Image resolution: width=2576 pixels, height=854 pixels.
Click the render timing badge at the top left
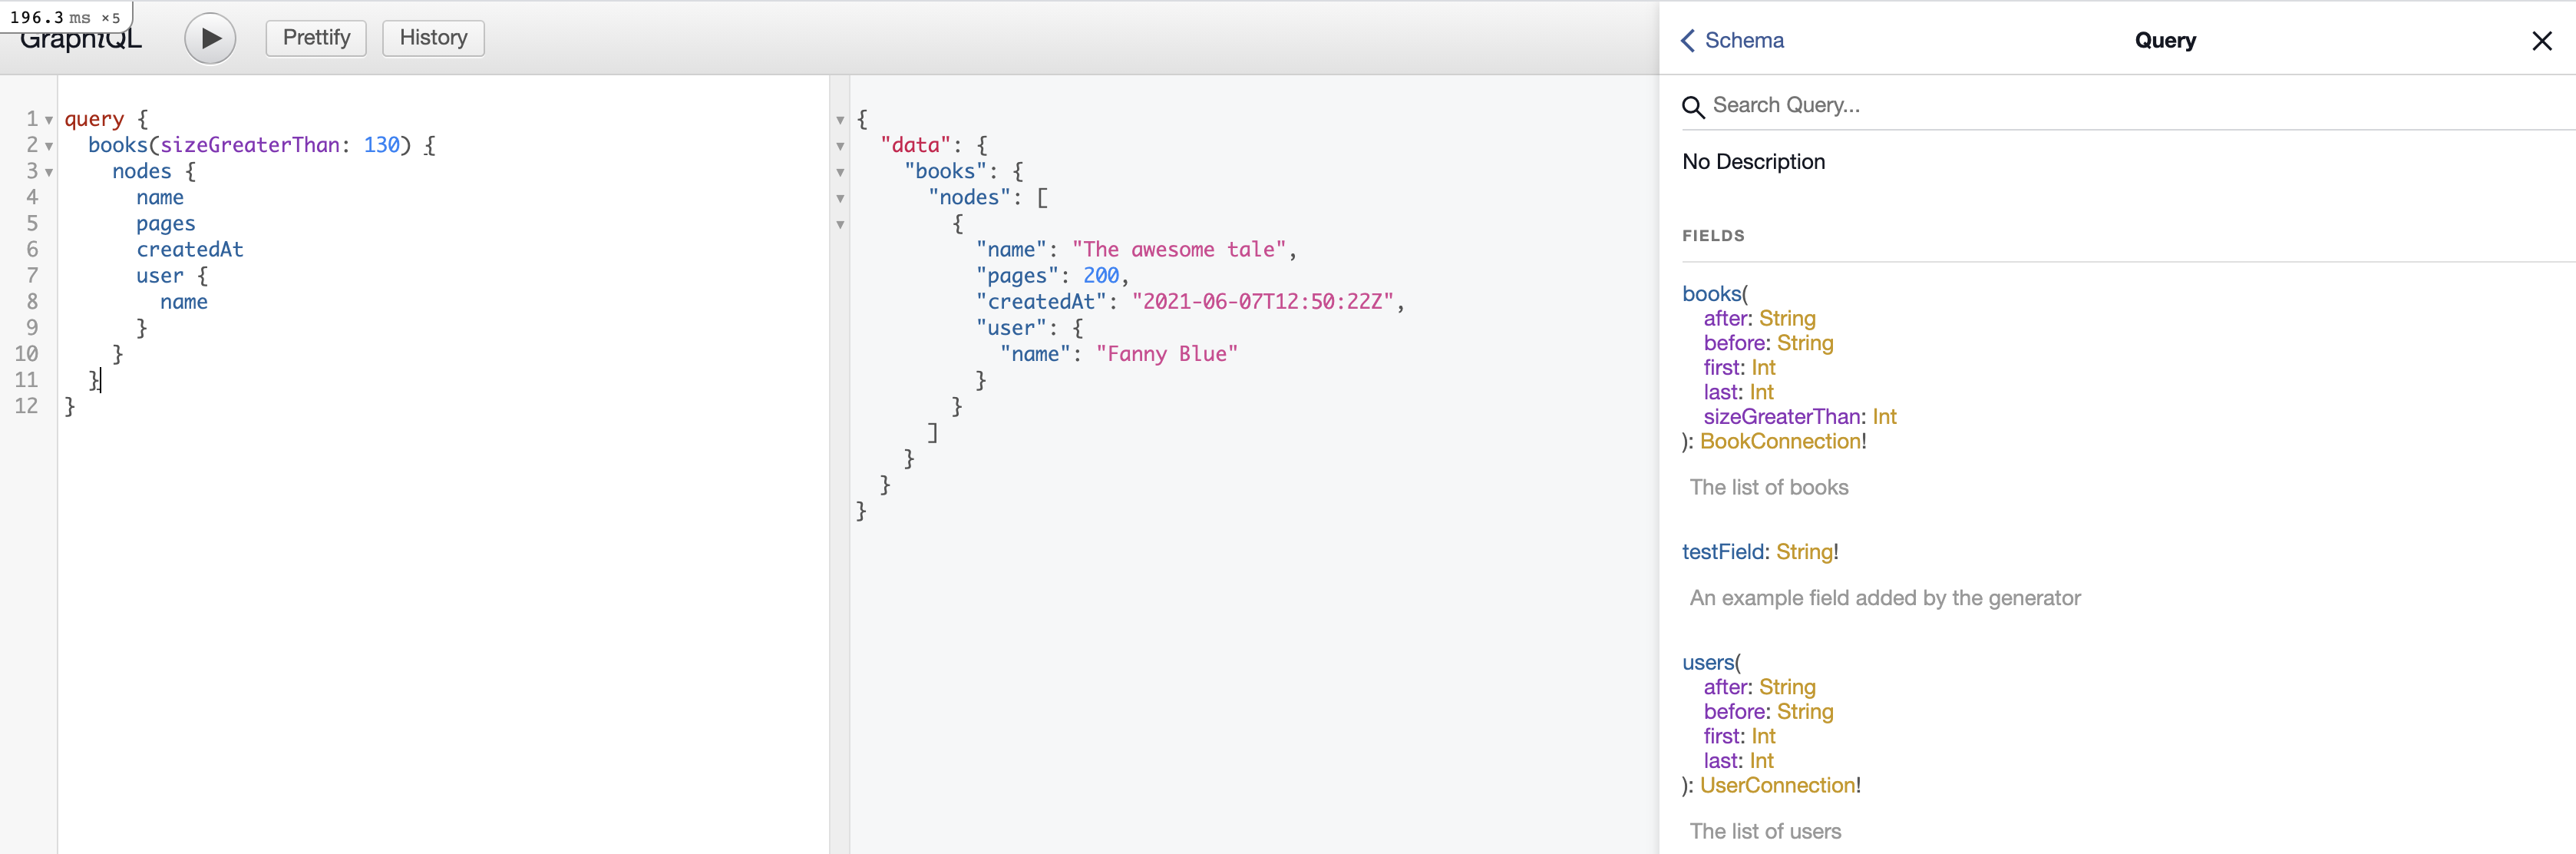65,17
